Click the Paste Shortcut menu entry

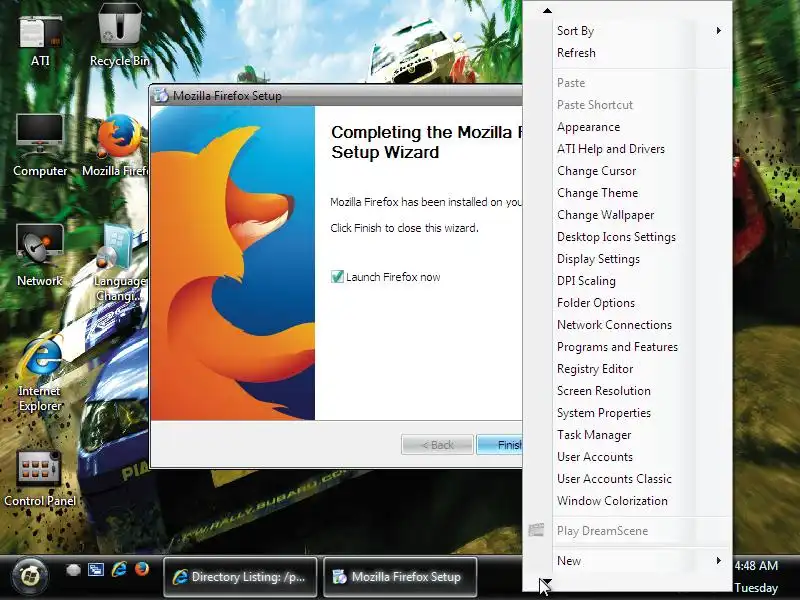tap(627, 105)
